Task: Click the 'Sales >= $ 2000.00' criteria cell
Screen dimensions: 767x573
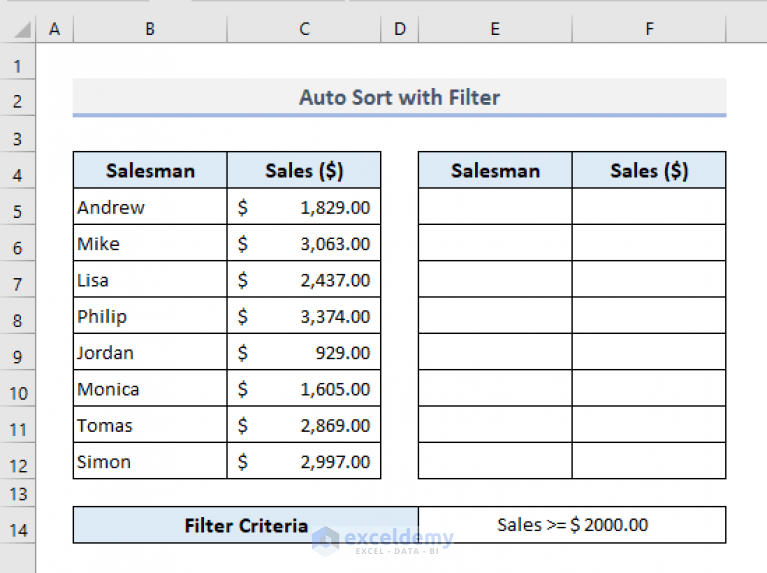Action: 572,525
